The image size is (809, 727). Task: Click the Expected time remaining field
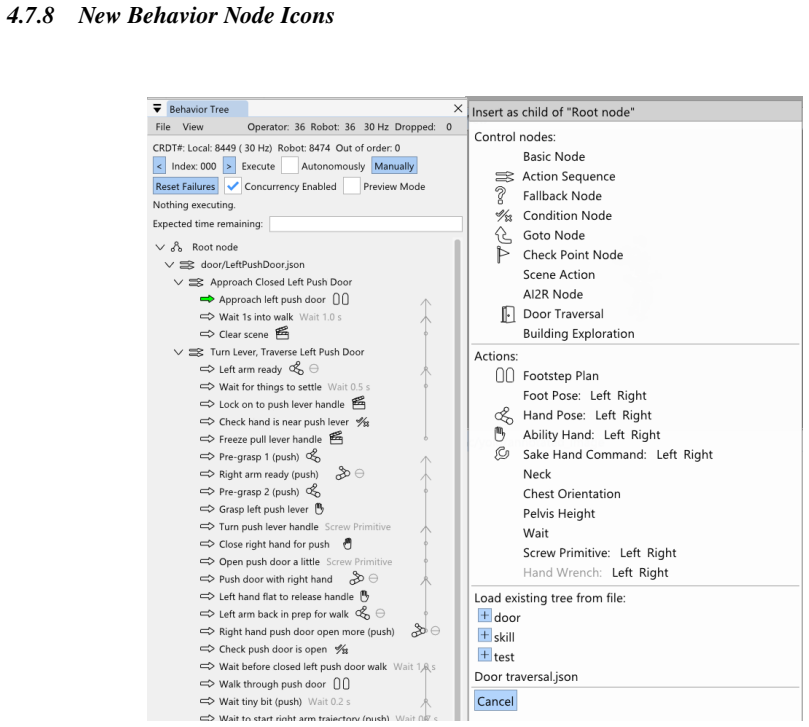(365, 224)
